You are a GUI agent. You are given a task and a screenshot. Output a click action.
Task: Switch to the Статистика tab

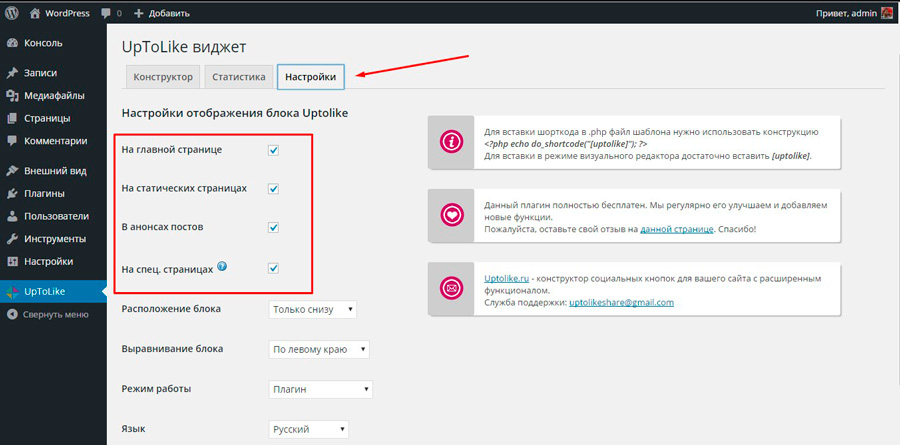(x=239, y=77)
